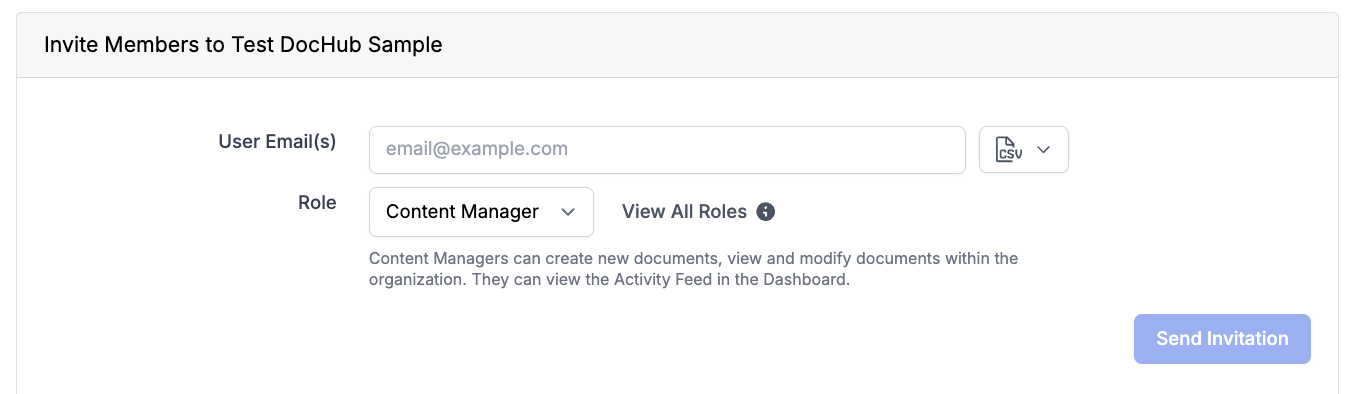Click the CSV file import icon
The width and height of the screenshot is (1354, 394).
[x=1008, y=149]
